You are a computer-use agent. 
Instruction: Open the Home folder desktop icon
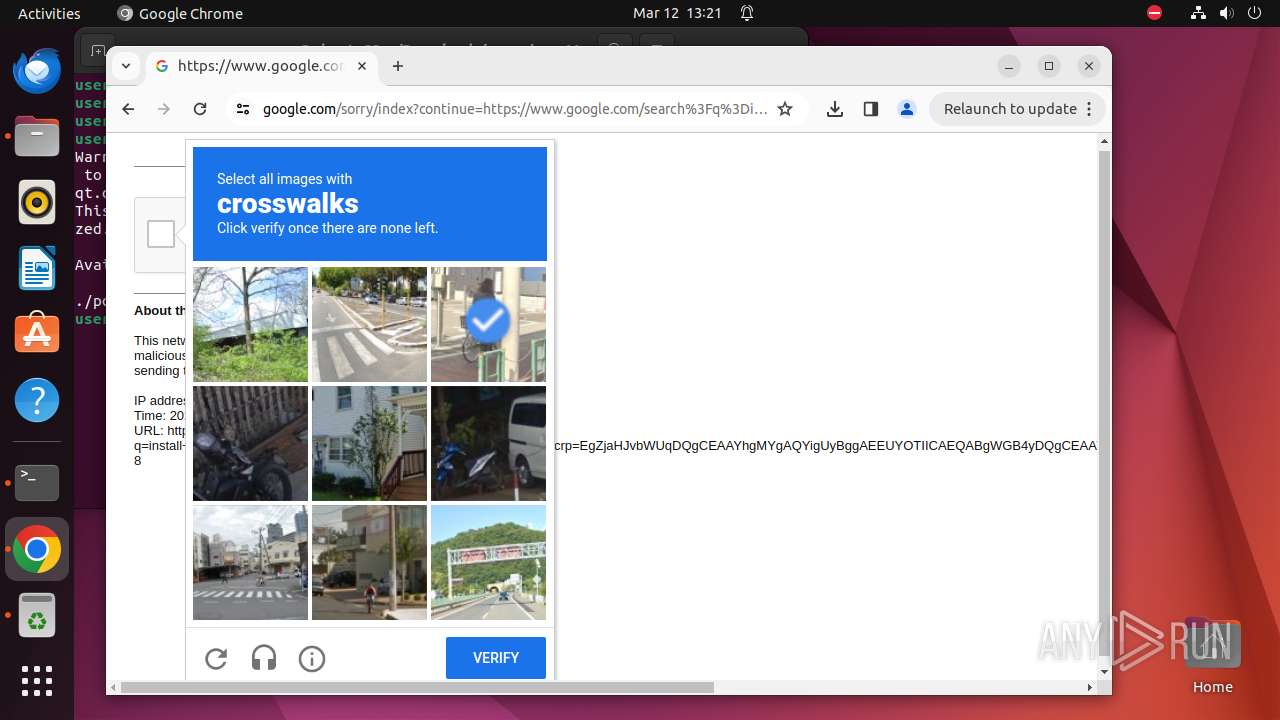(1212, 657)
